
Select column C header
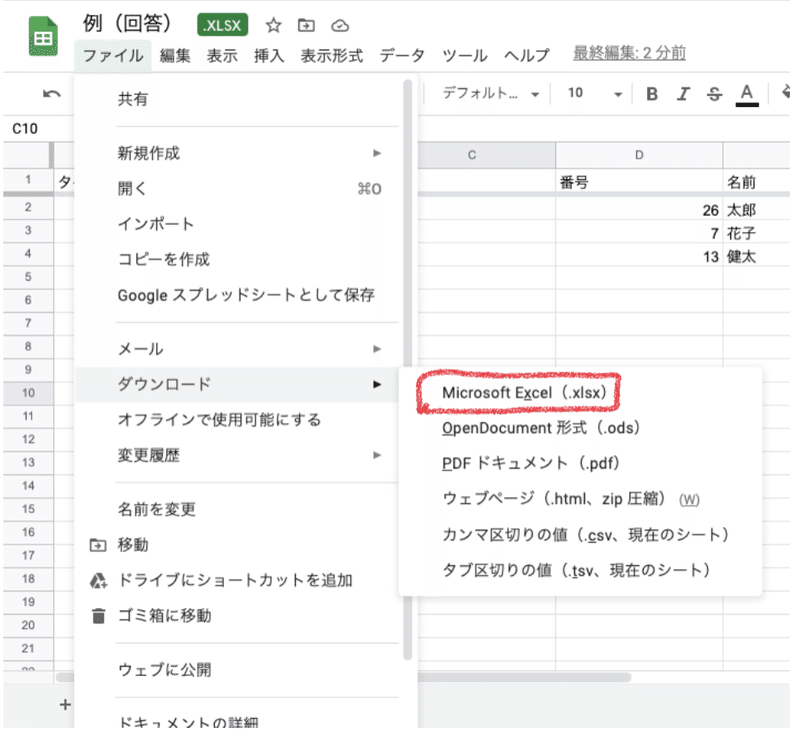486,155
